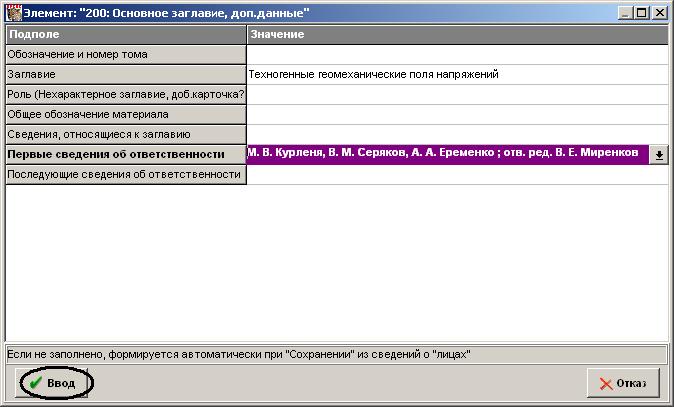Click the Заглавие value field with title text

[456, 74]
